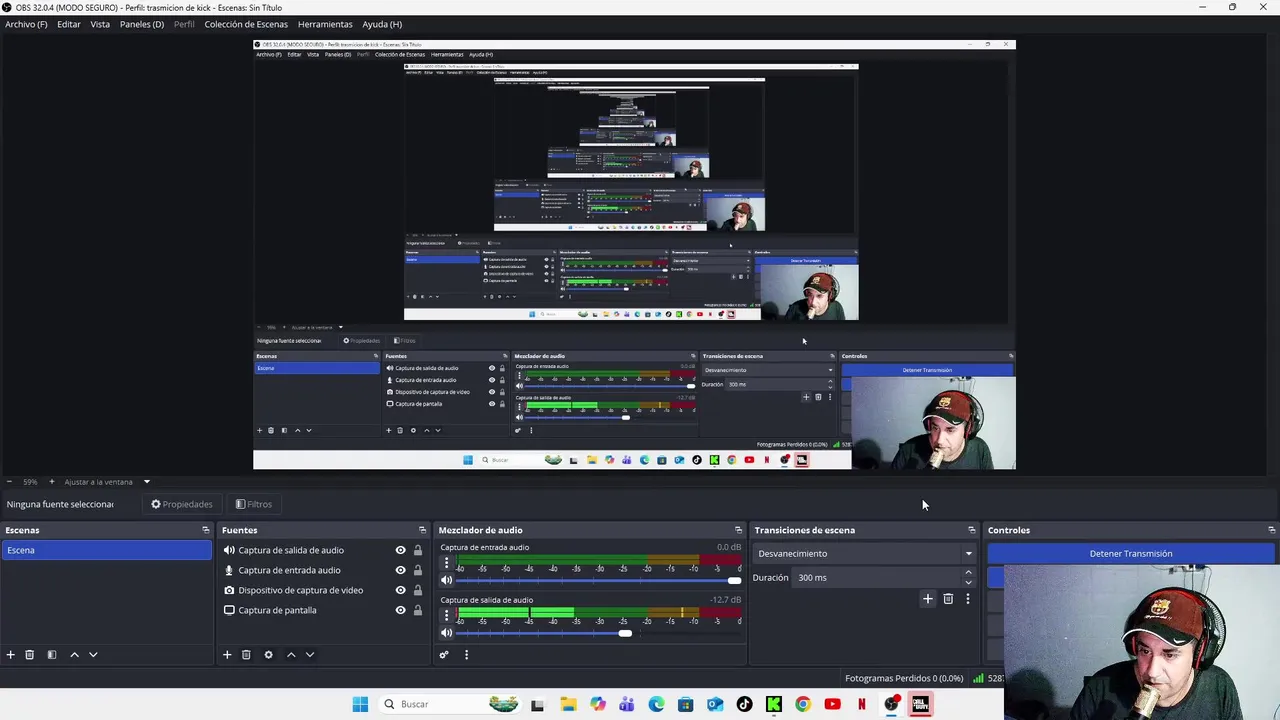Open TikTok from the taskbar
Viewport: 1280px width, 720px height.
[744, 704]
